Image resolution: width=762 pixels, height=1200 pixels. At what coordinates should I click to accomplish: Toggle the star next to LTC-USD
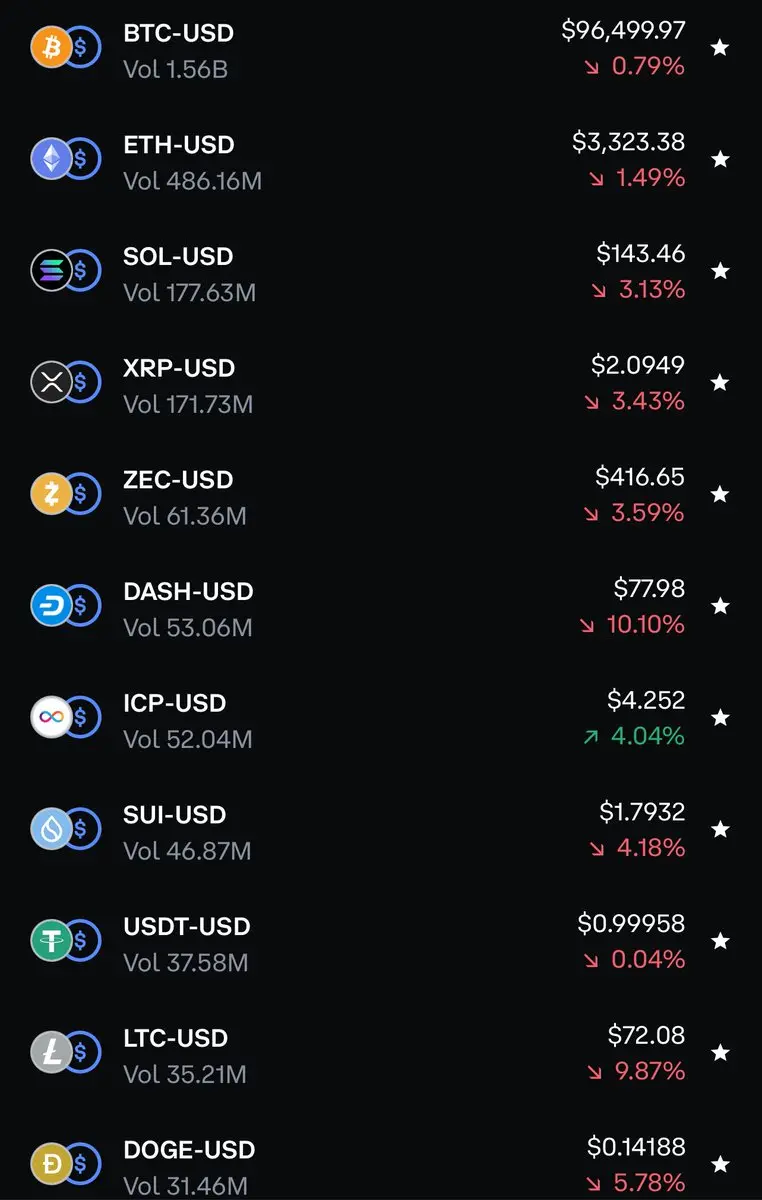pos(719,1052)
